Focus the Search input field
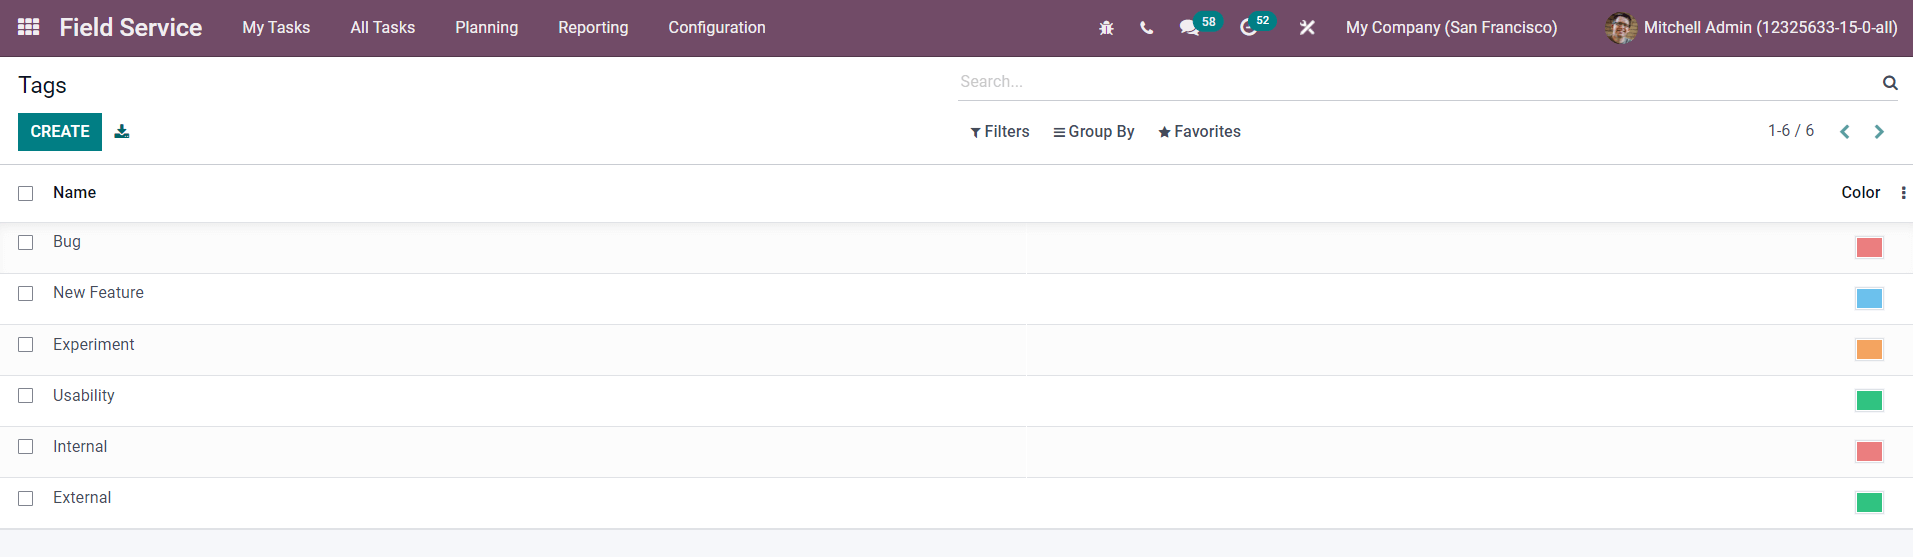The width and height of the screenshot is (1913, 557). point(1418,82)
